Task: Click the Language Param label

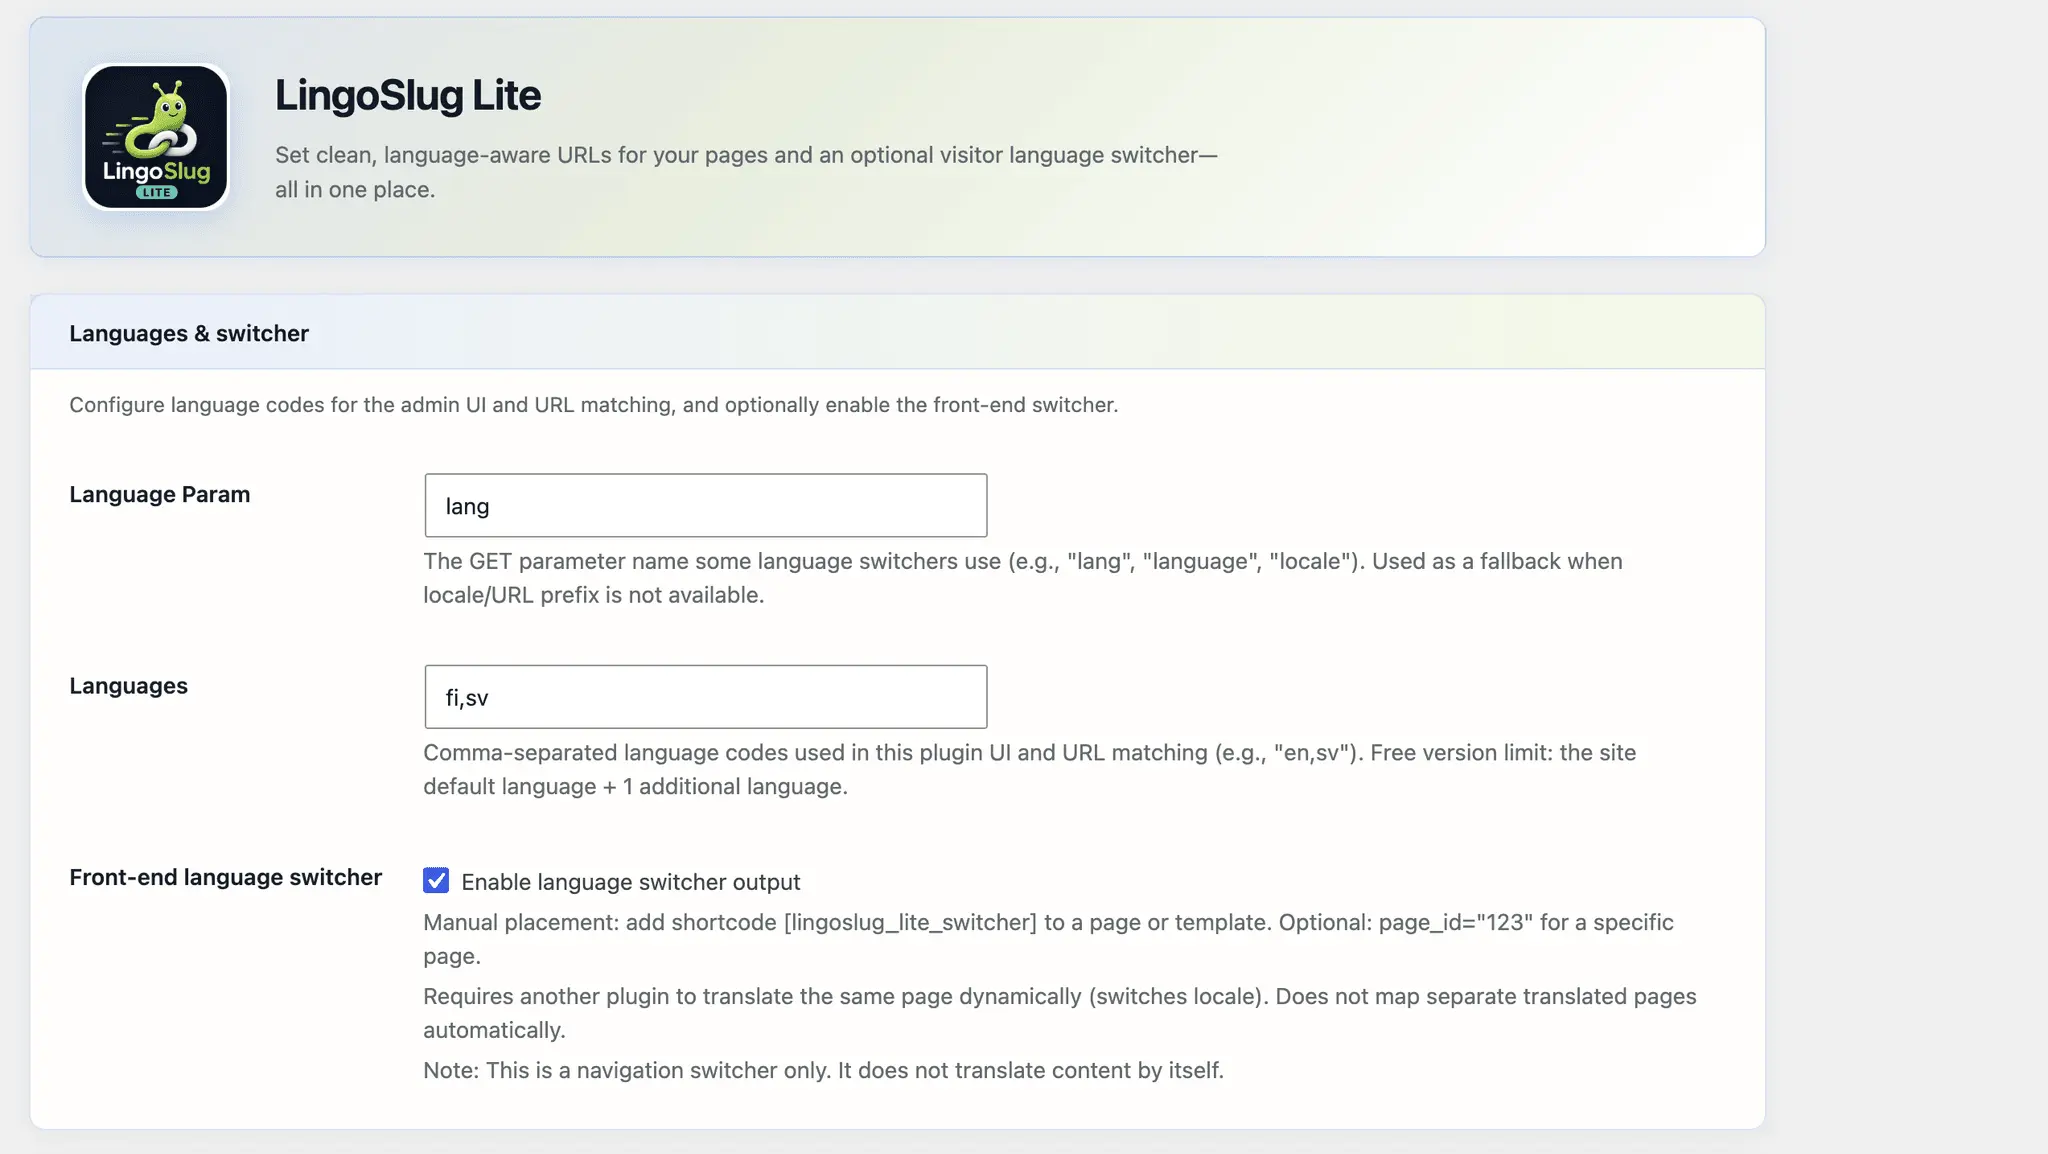Action: coord(160,494)
